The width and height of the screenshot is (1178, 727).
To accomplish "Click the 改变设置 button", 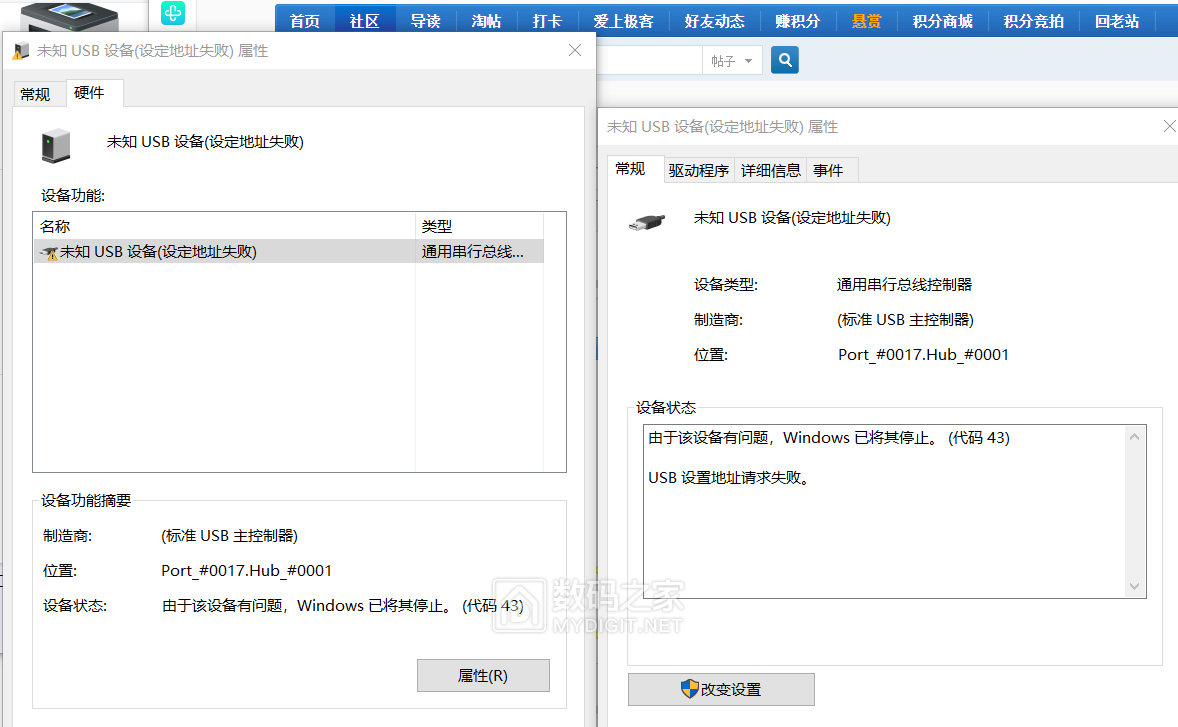I will click(x=721, y=690).
